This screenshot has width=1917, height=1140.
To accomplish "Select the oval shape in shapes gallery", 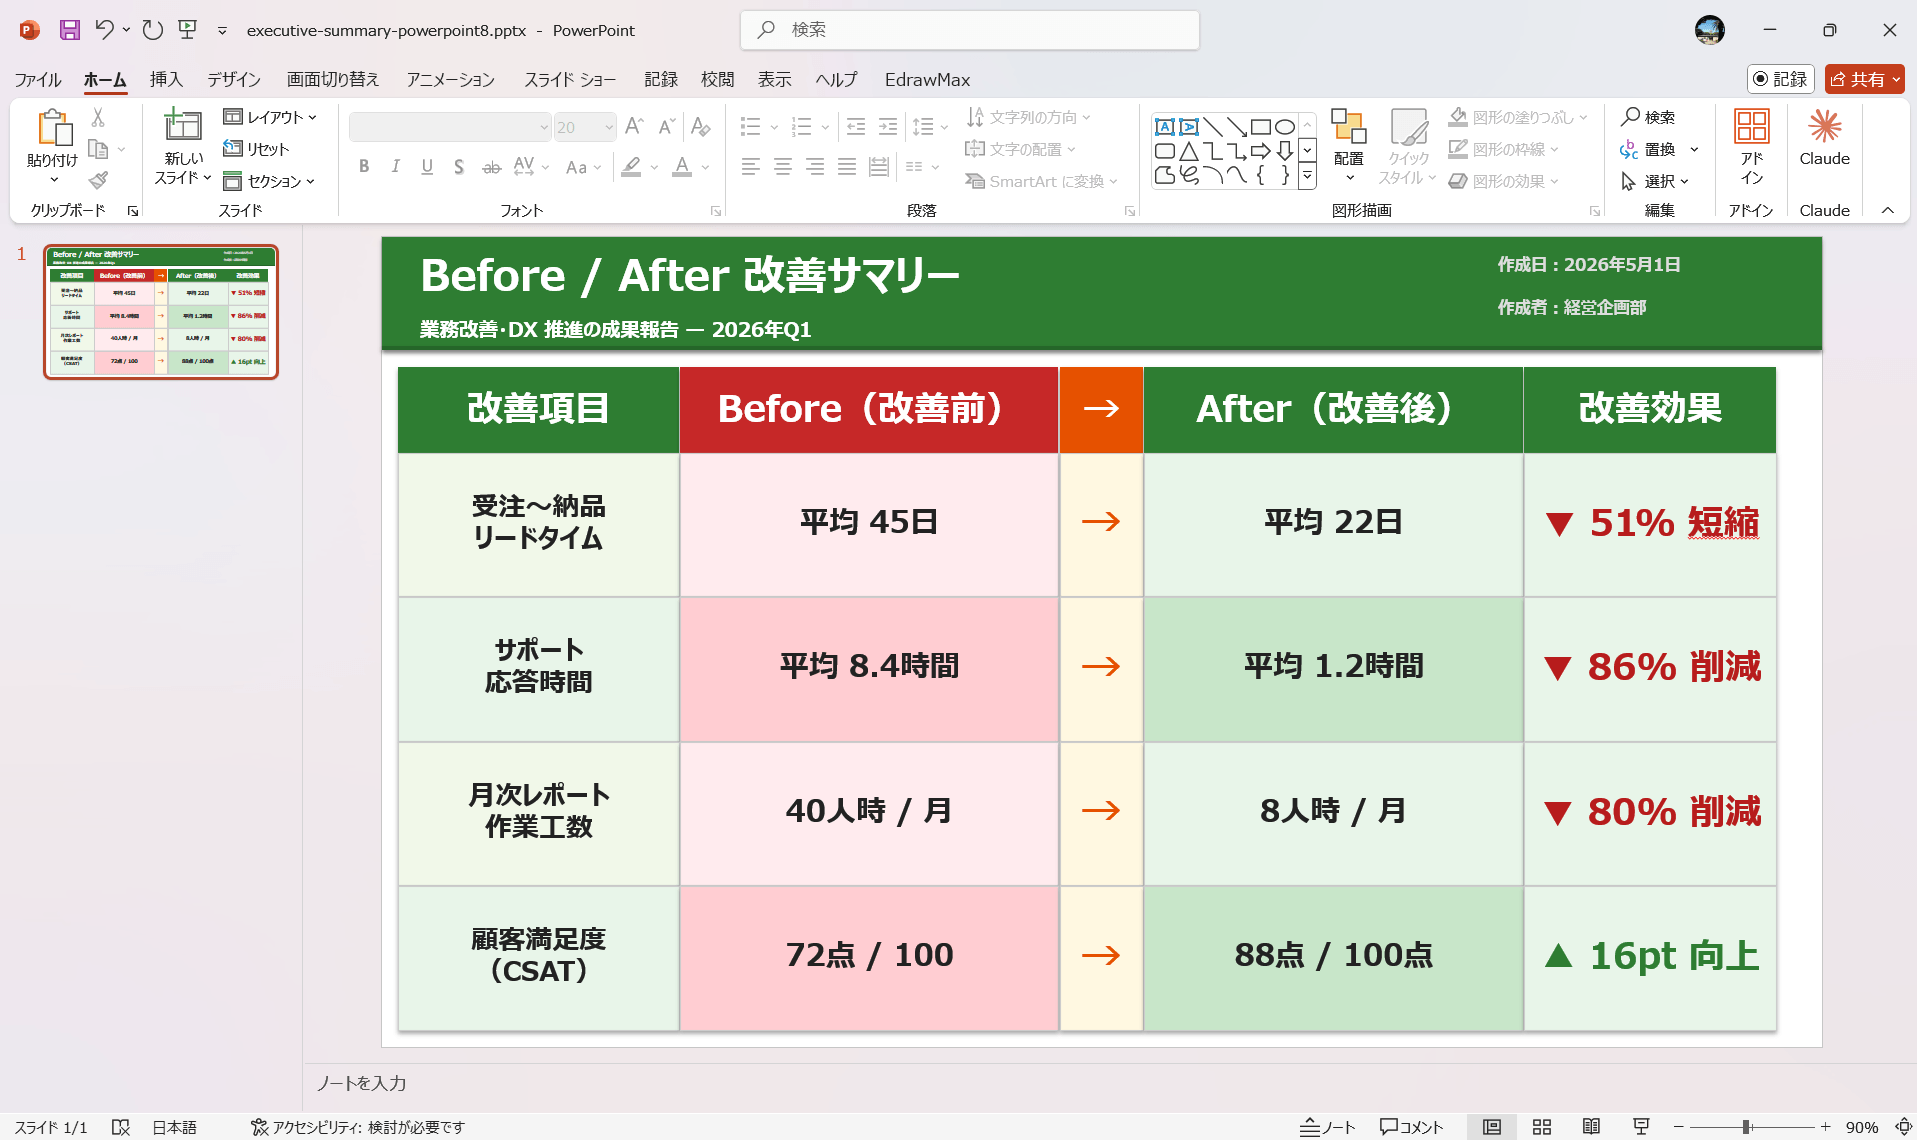I will pyautogui.click(x=1285, y=127).
